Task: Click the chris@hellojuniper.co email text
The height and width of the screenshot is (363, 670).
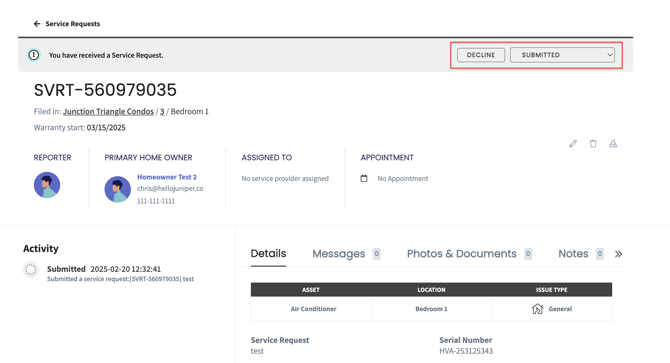Action: [x=170, y=188]
